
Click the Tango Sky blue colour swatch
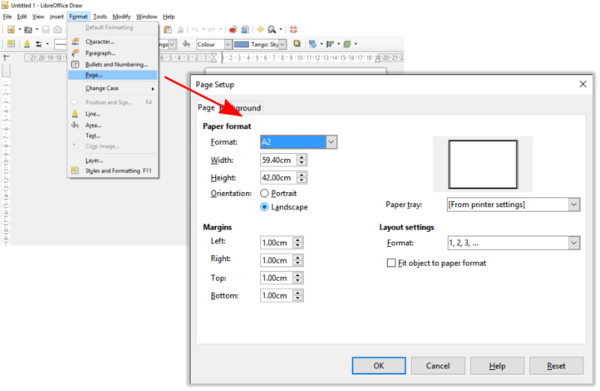[x=241, y=44]
